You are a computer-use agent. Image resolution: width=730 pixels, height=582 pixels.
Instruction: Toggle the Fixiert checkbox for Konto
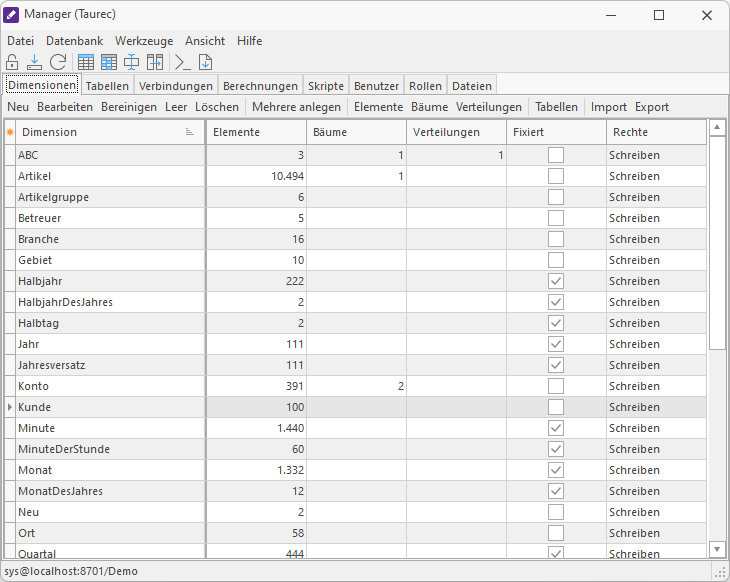pyautogui.click(x=555, y=386)
